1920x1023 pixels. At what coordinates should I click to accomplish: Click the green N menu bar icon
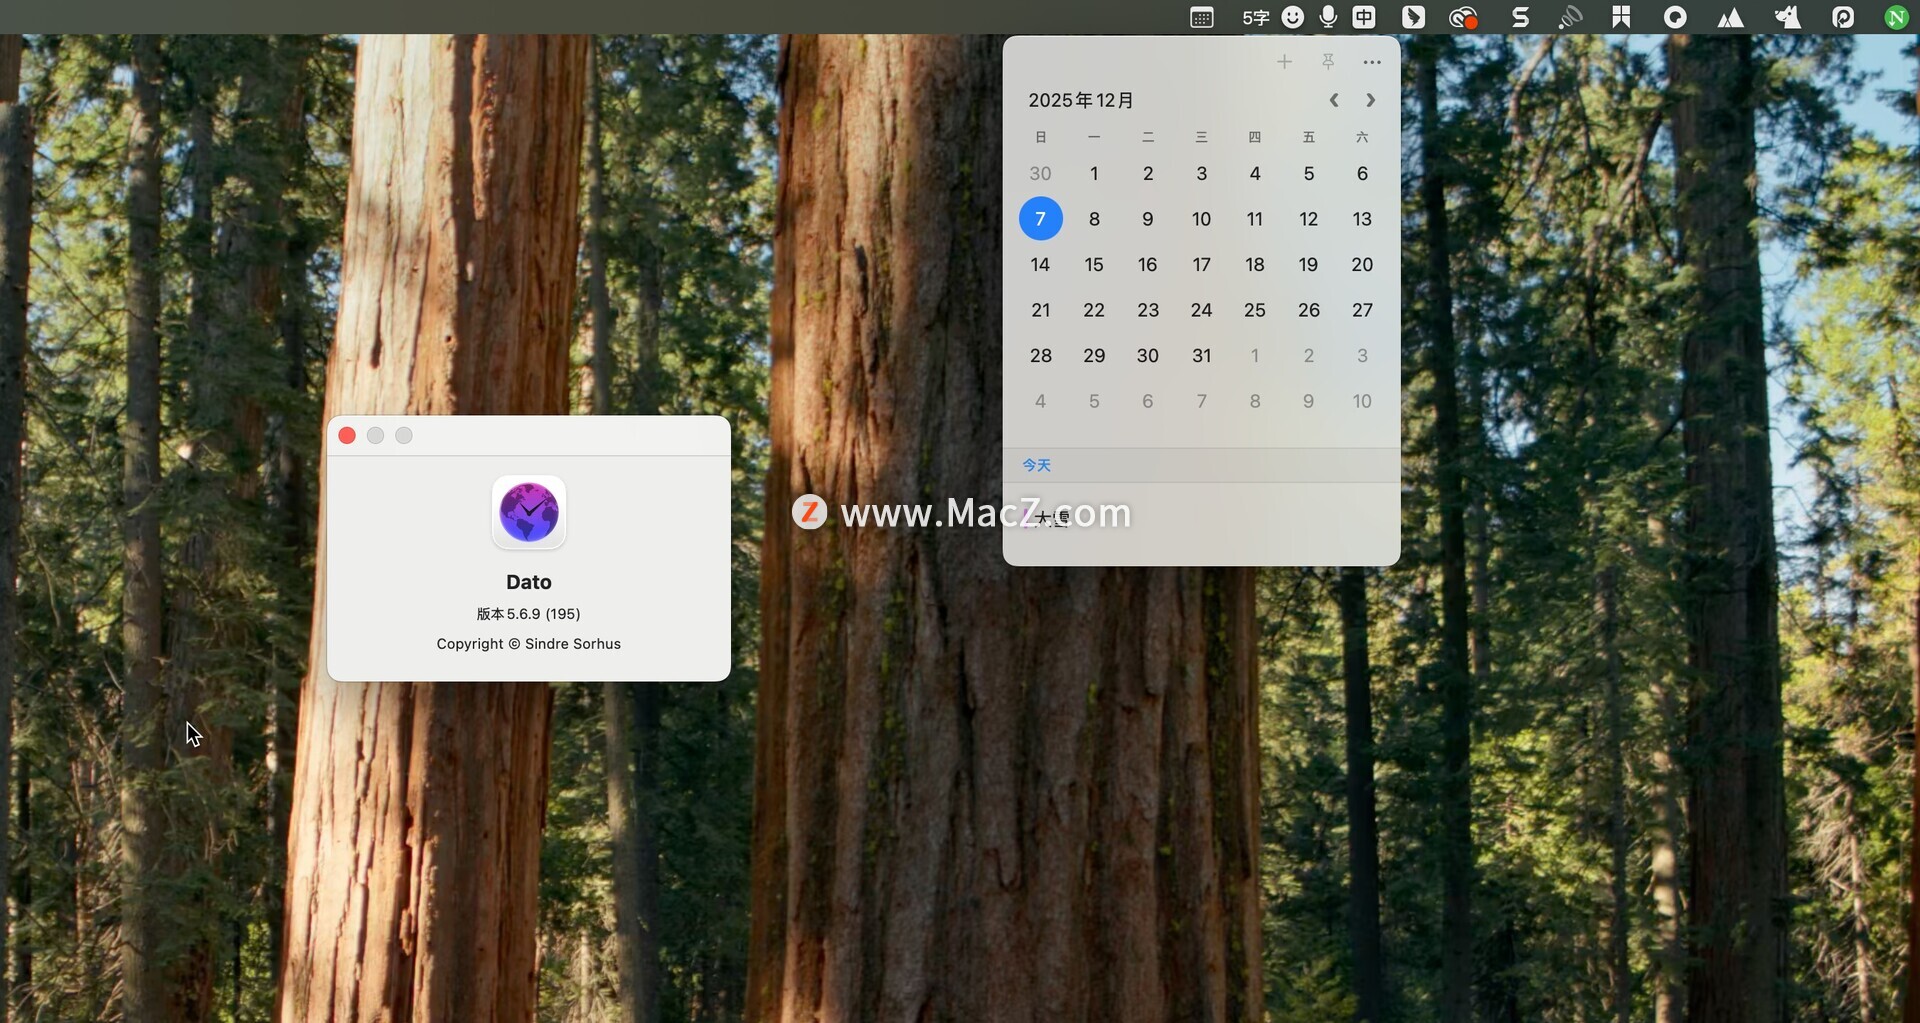pyautogui.click(x=1896, y=17)
